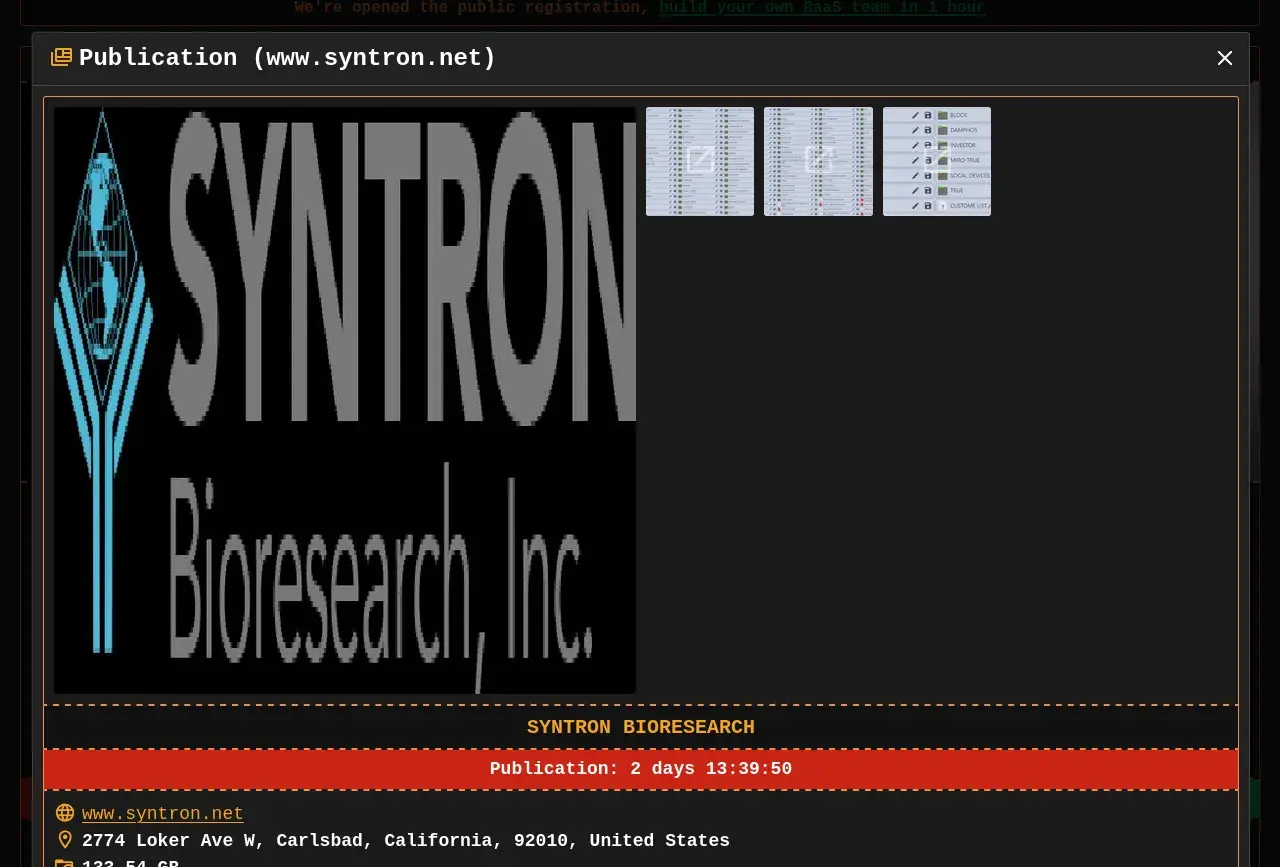This screenshot has height=867, width=1280.
Task: Click the publication icon in the dialog title
Action: [x=61, y=57]
